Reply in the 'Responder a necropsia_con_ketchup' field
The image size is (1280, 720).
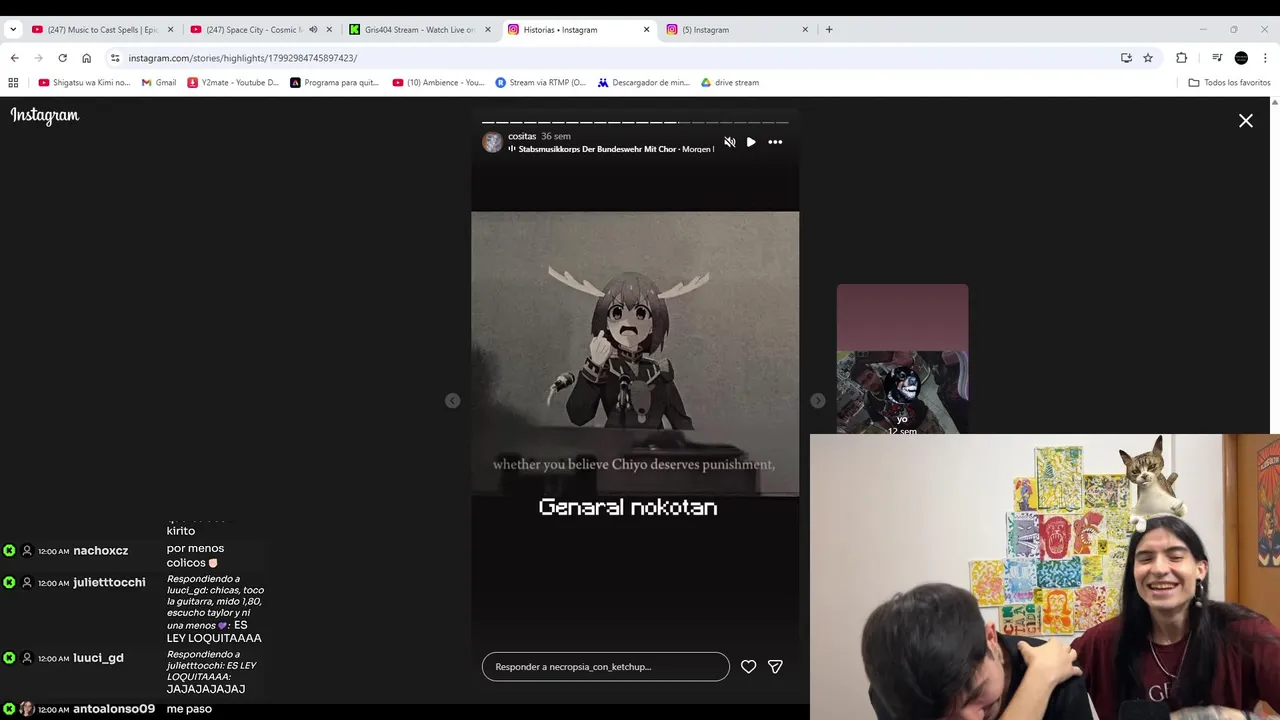coord(606,666)
